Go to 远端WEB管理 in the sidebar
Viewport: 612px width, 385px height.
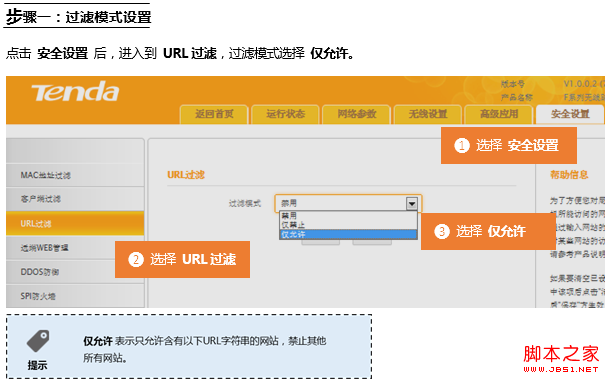[x=75, y=248]
